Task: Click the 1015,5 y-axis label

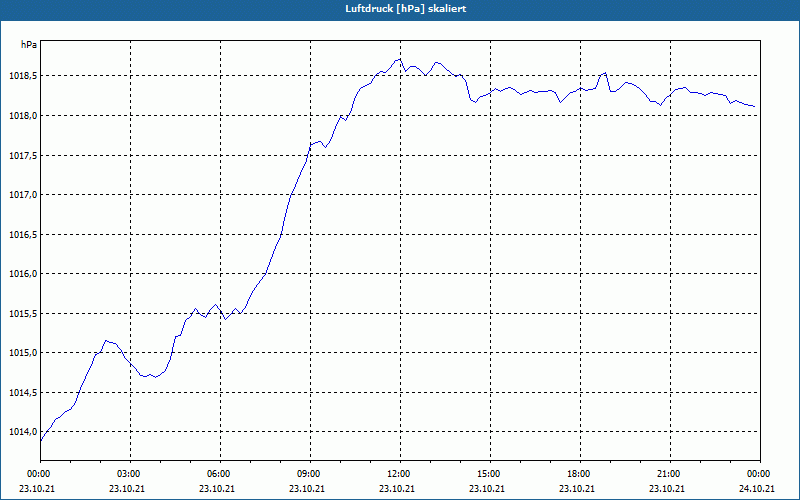Action: pyautogui.click(x=21, y=314)
